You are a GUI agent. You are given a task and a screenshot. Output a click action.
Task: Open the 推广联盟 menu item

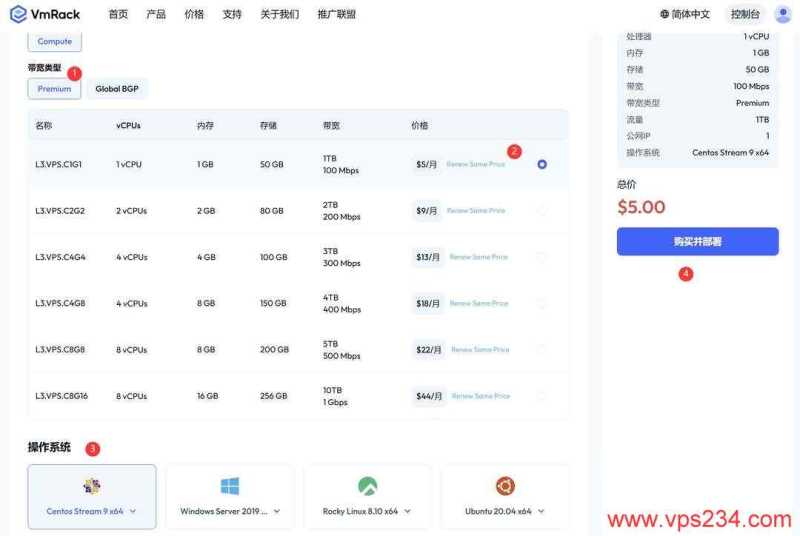coord(337,14)
